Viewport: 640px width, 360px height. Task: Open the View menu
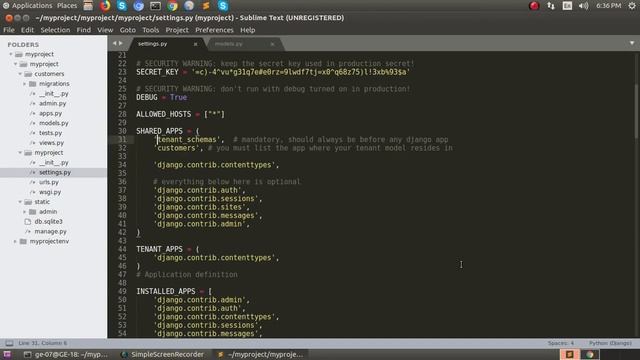[x=105, y=30]
